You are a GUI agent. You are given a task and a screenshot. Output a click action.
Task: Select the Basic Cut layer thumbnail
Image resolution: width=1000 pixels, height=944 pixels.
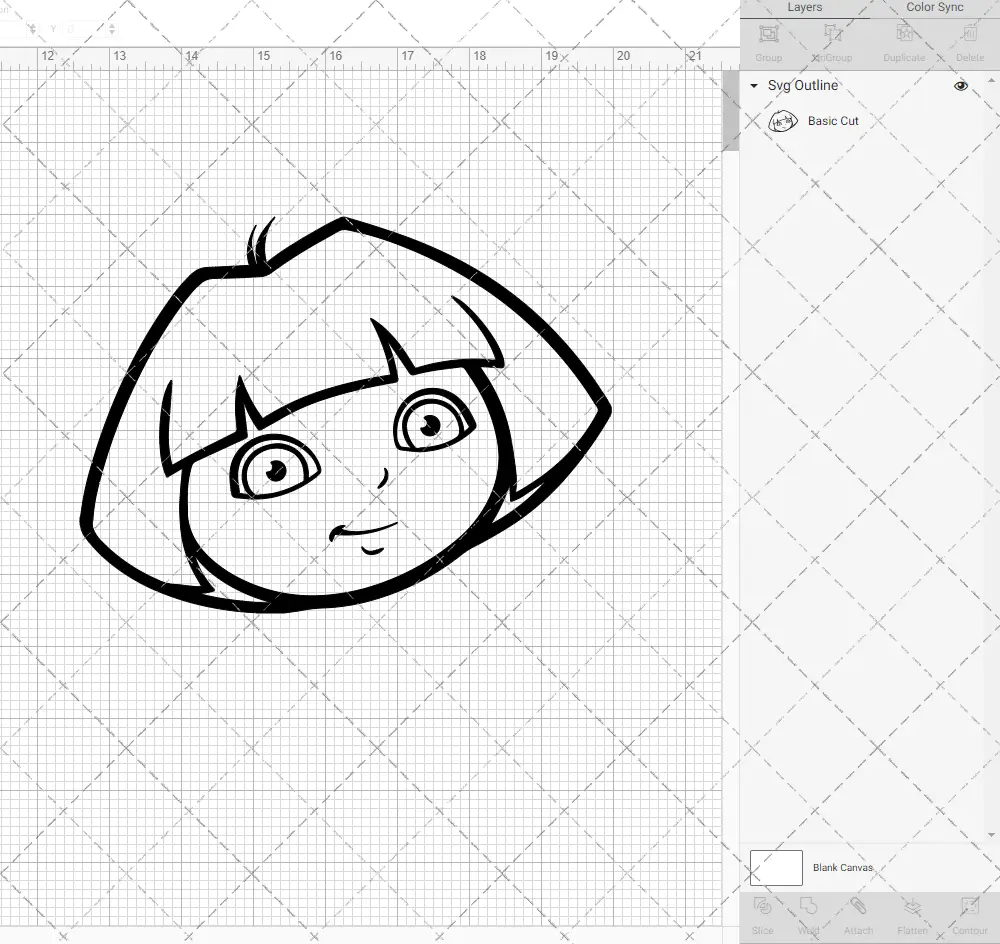tap(783, 121)
